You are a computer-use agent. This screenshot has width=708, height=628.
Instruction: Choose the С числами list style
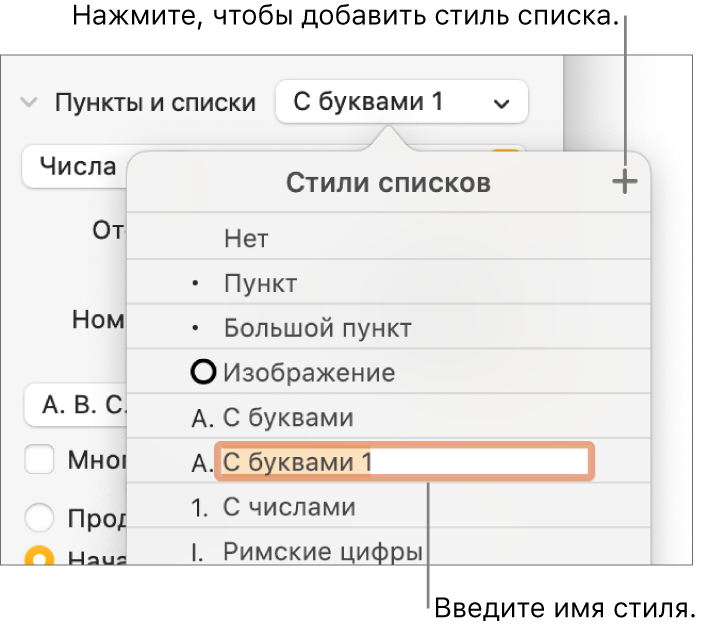click(388, 507)
